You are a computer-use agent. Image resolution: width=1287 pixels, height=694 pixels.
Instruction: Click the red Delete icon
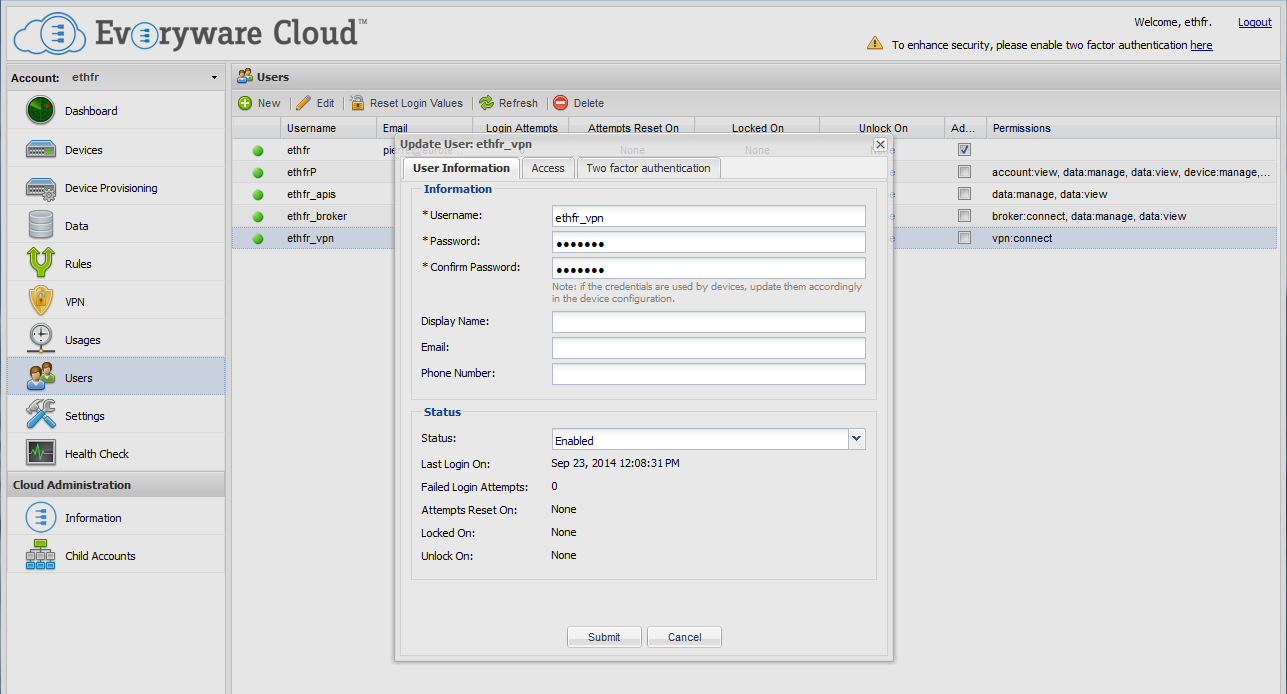point(561,103)
